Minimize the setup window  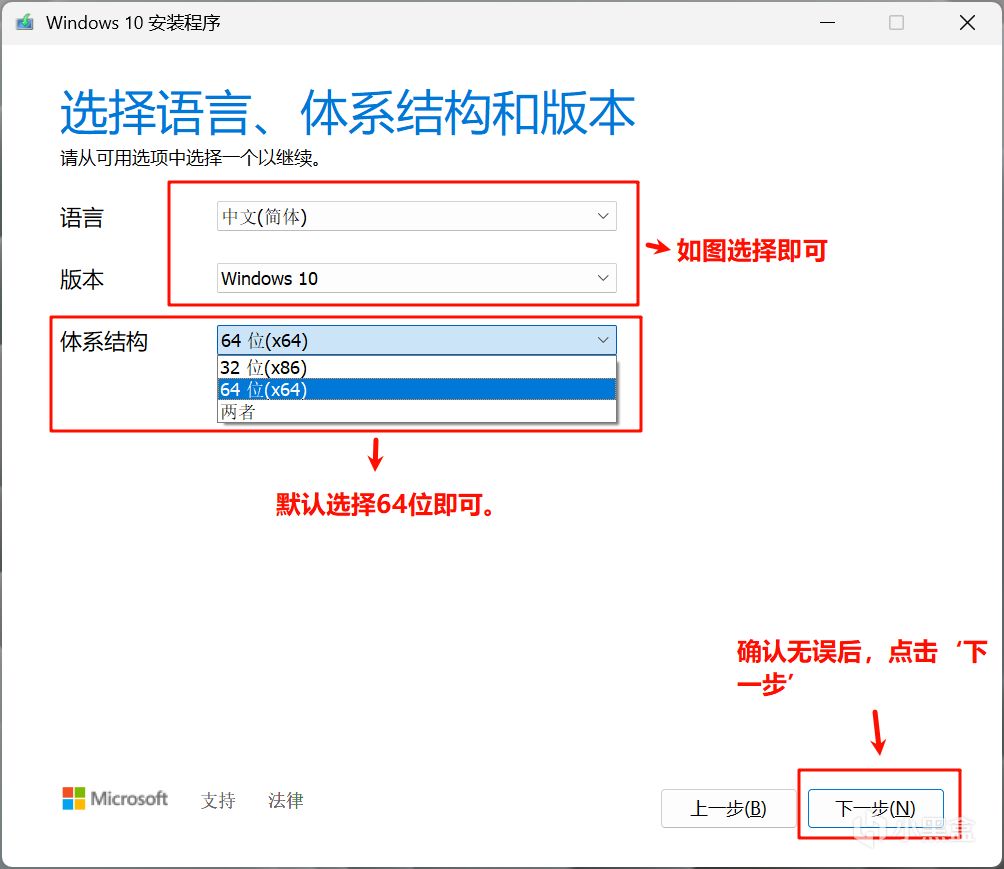pos(828,23)
